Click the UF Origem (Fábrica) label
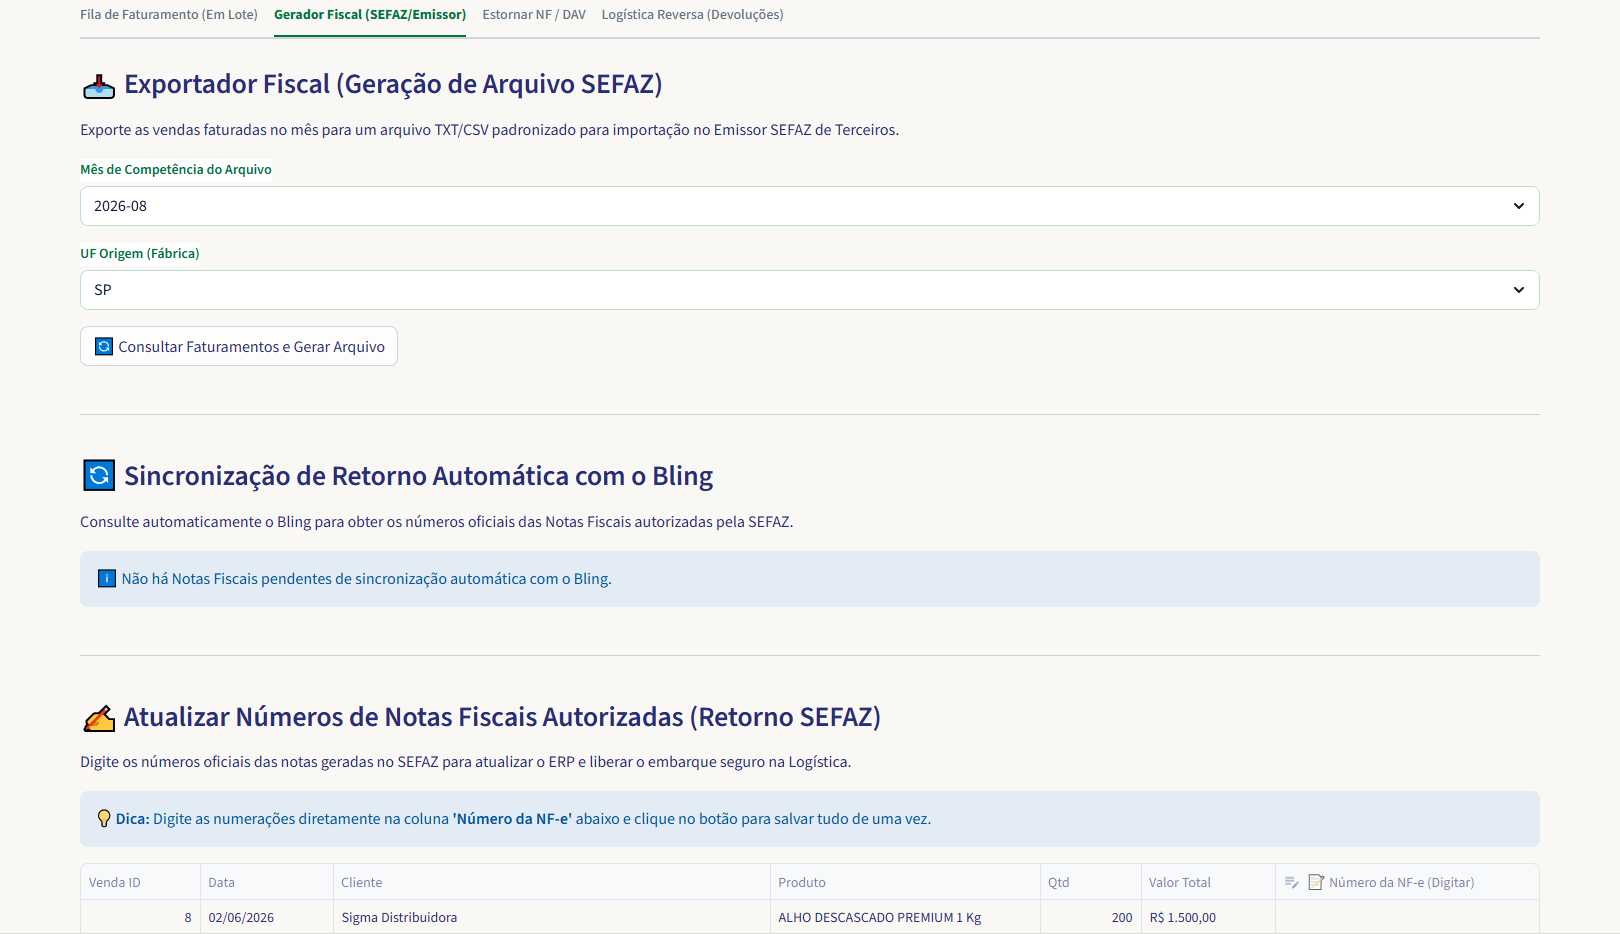Screen dimensions: 1620x934 point(140,254)
